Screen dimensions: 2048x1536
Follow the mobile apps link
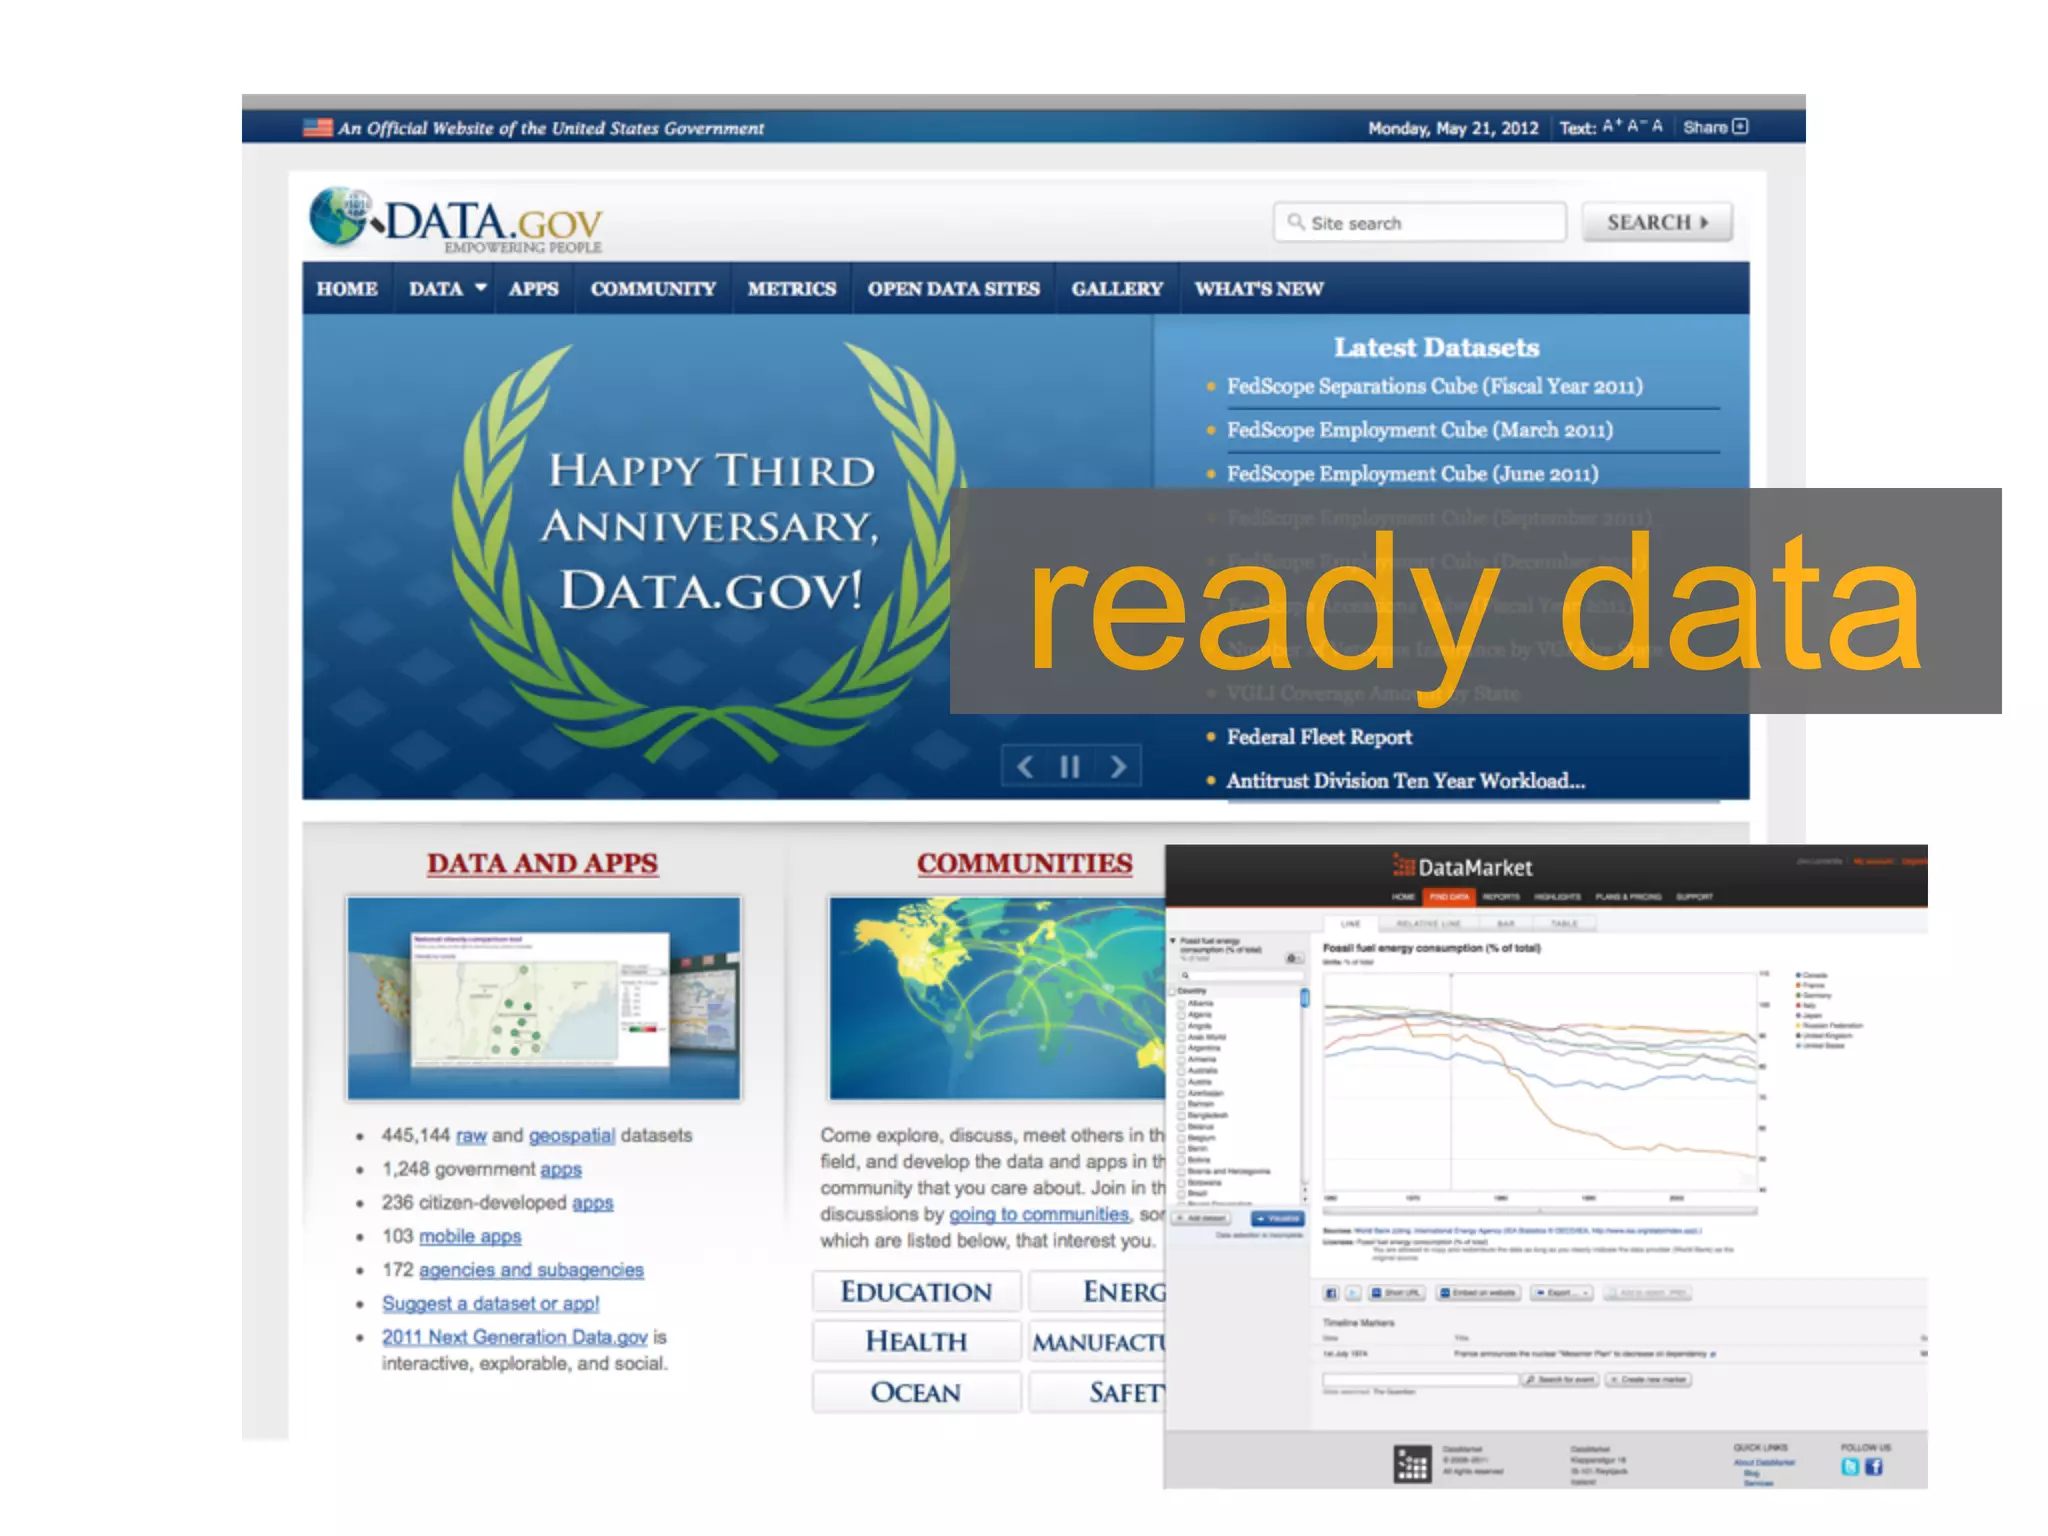pyautogui.click(x=470, y=1237)
